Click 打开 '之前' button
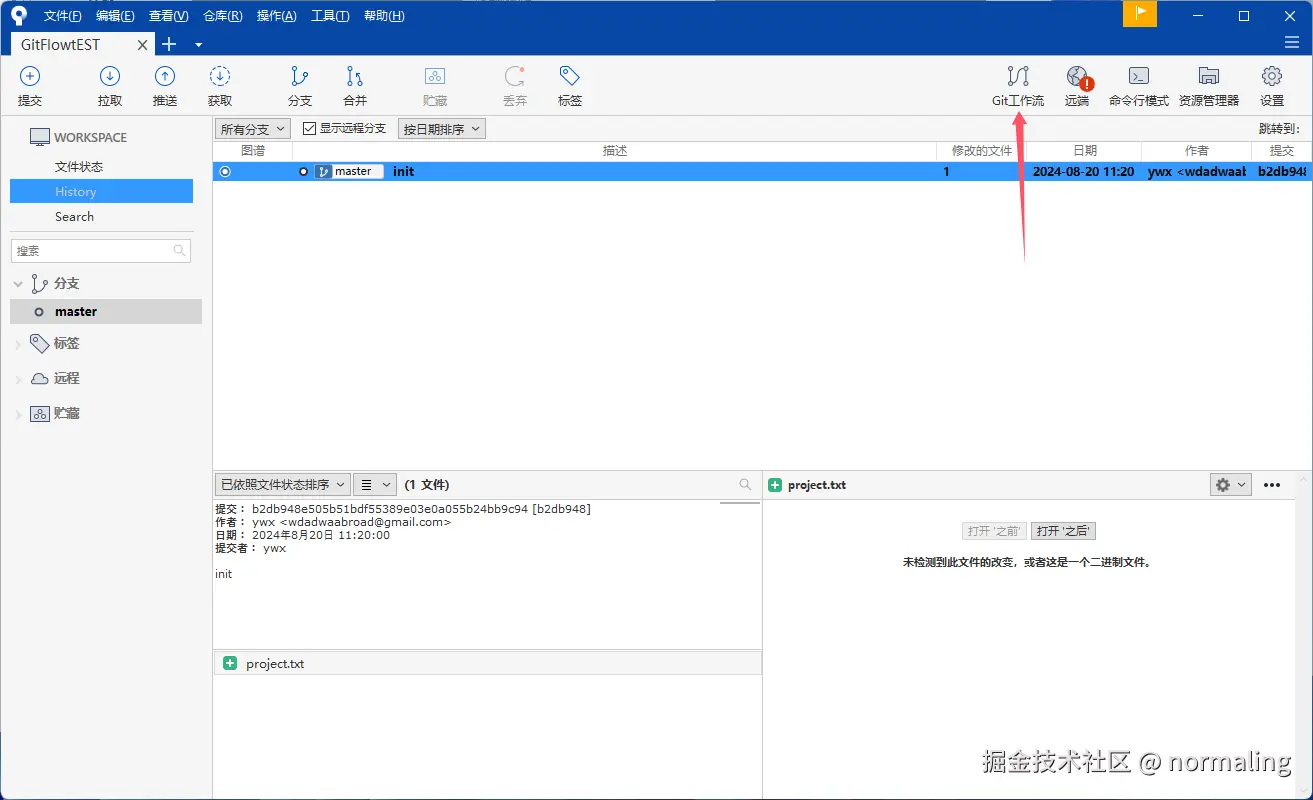 (995, 531)
